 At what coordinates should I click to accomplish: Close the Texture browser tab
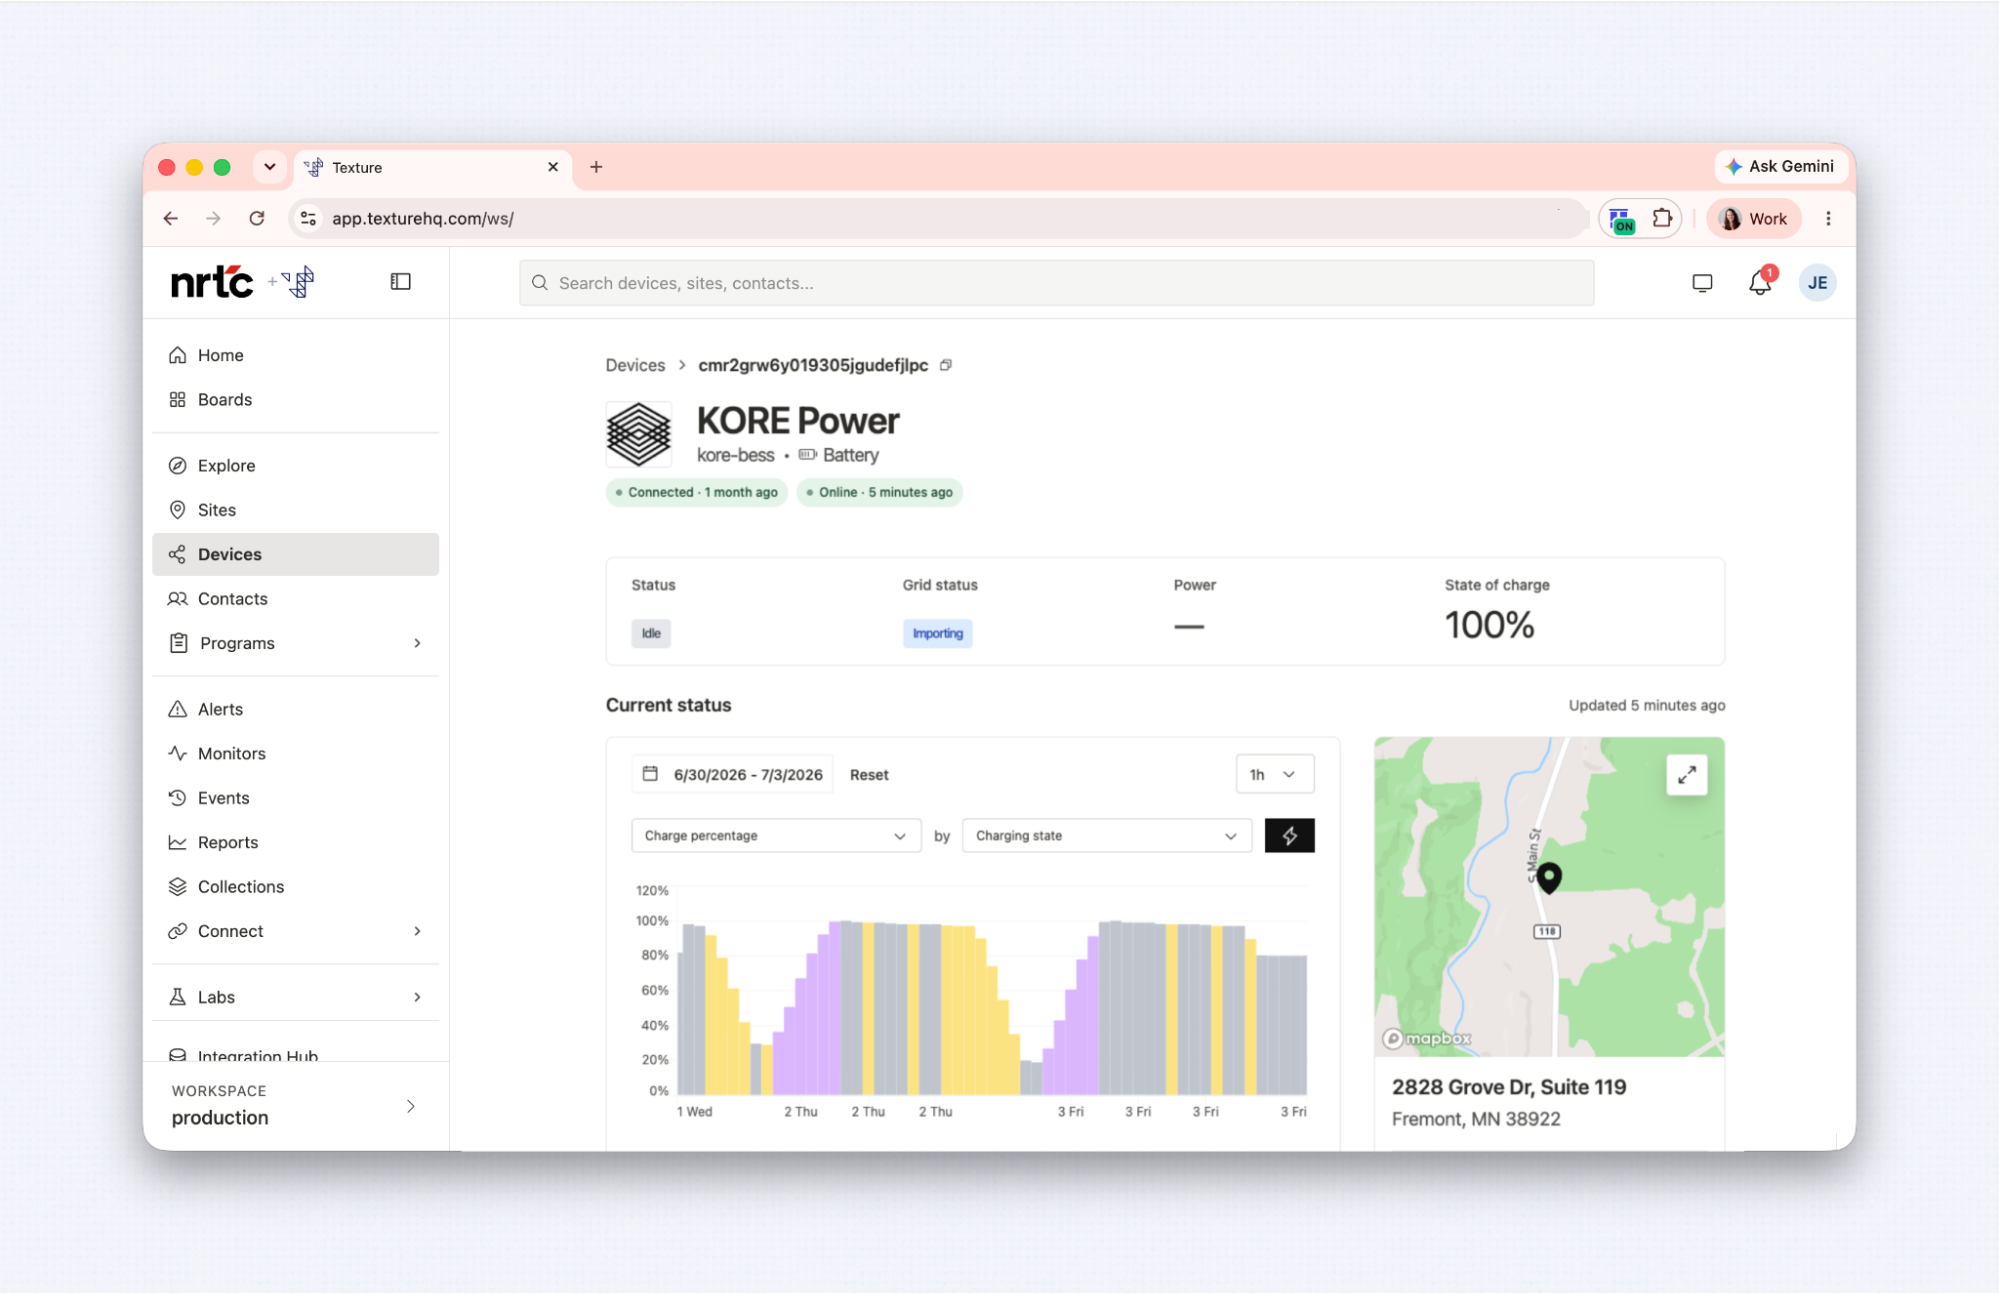552,167
